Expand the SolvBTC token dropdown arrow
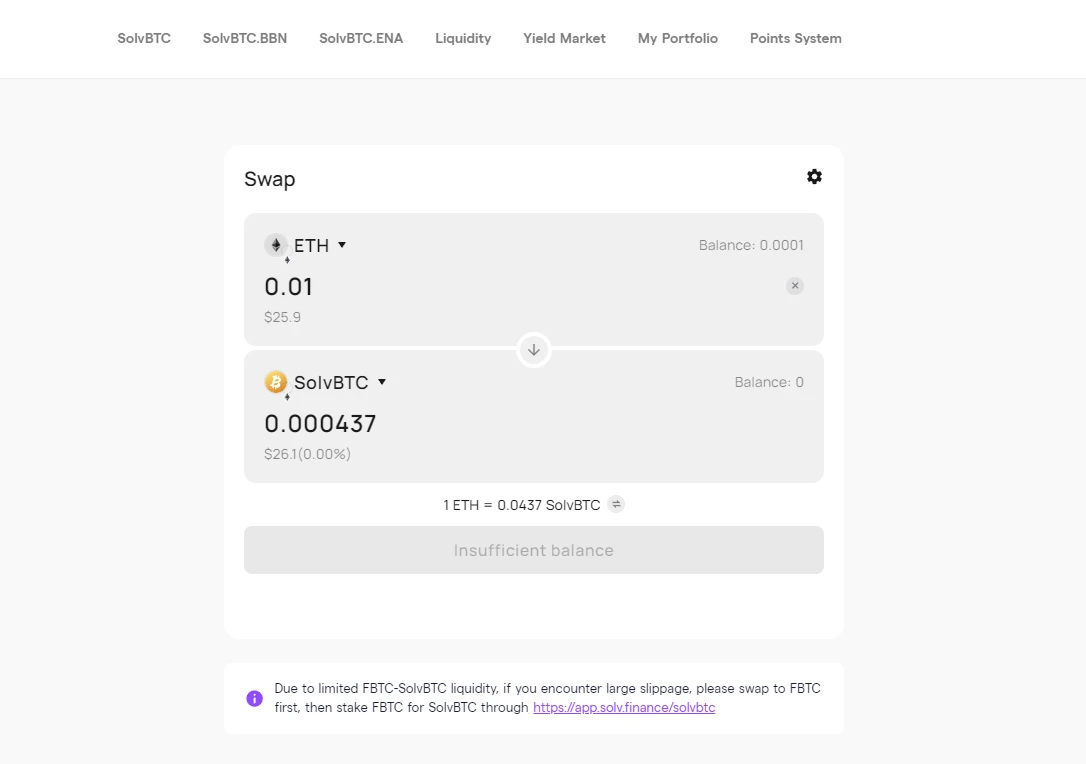This screenshot has height=764, width=1086. tap(382, 382)
